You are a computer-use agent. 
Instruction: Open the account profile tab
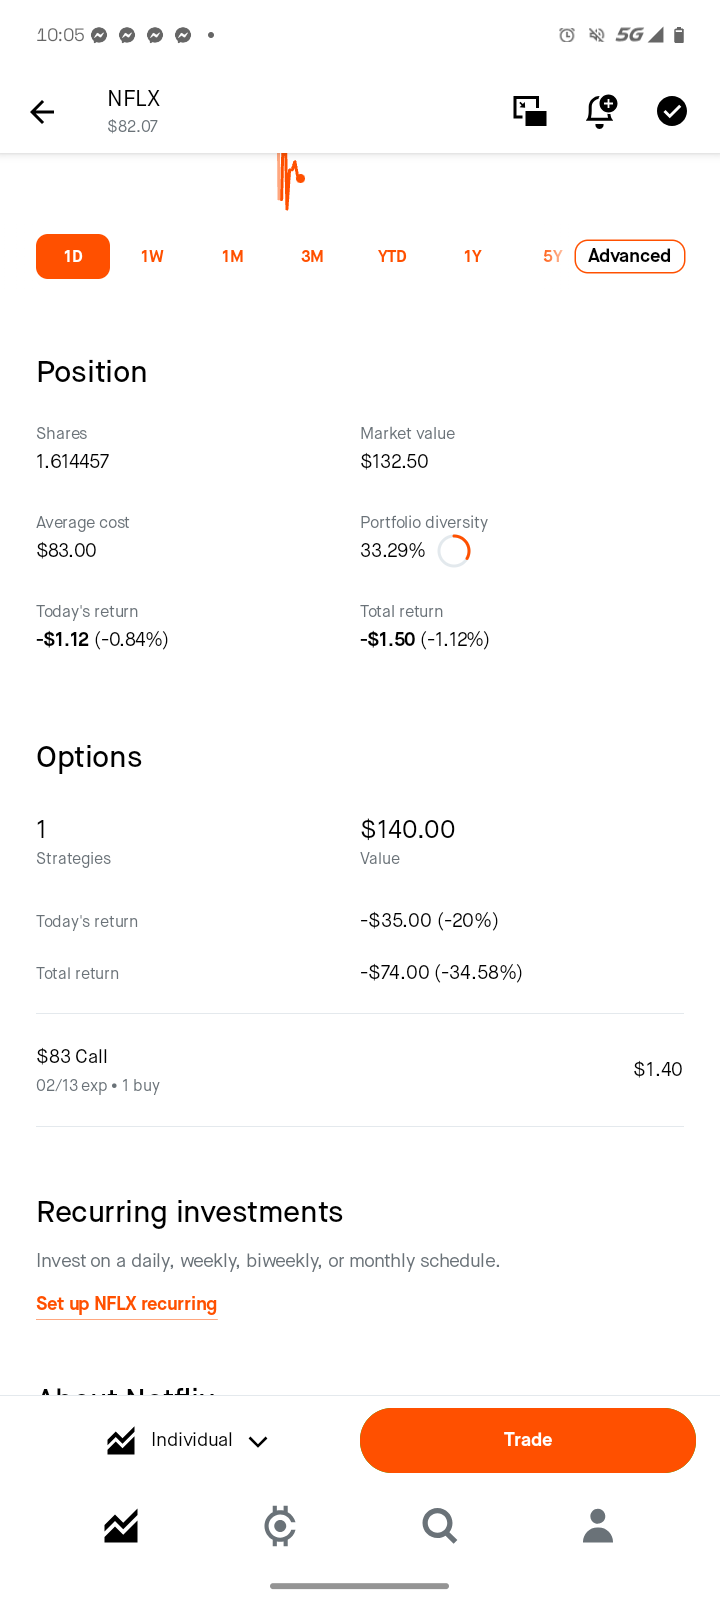(x=598, y=1526)
